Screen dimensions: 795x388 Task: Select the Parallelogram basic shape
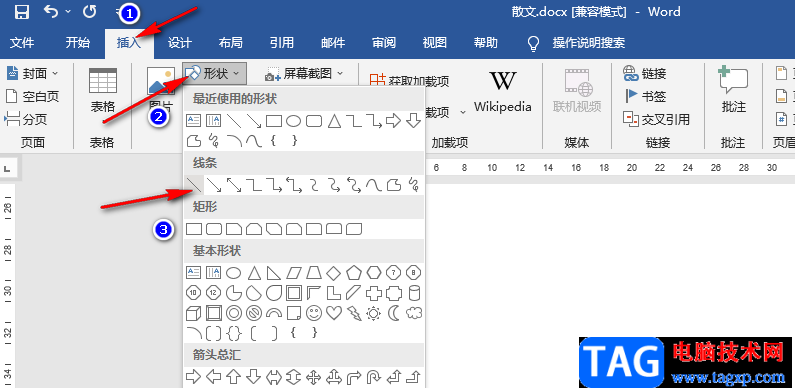294,273
